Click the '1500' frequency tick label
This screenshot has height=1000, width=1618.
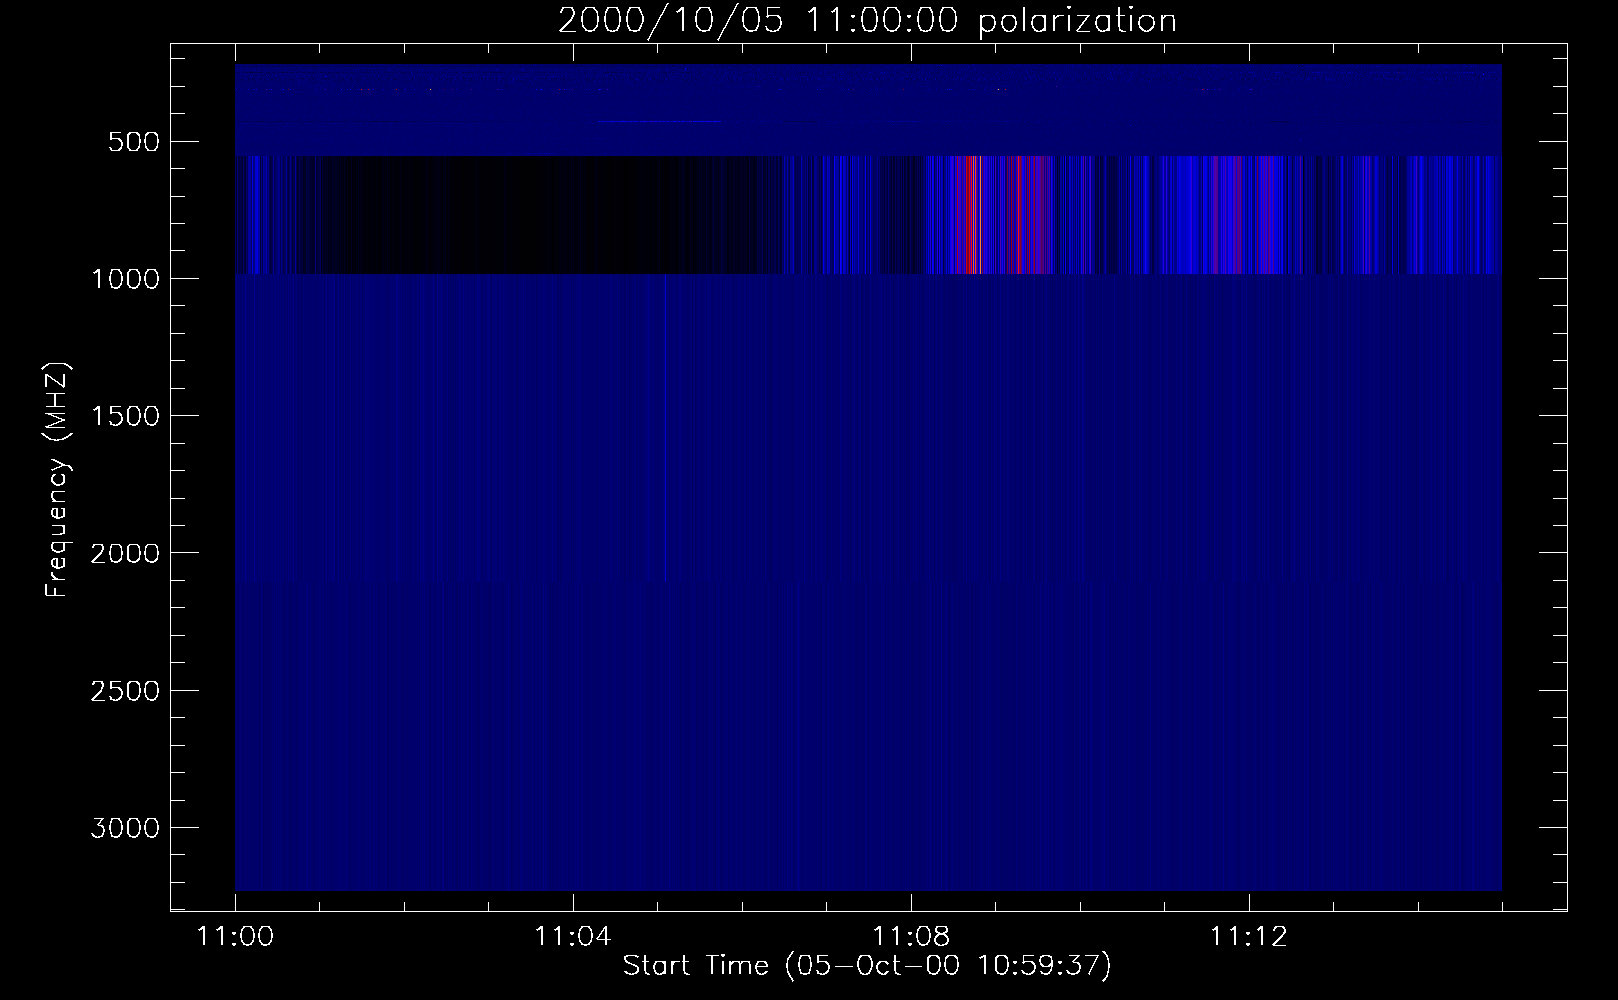[125, 416]
